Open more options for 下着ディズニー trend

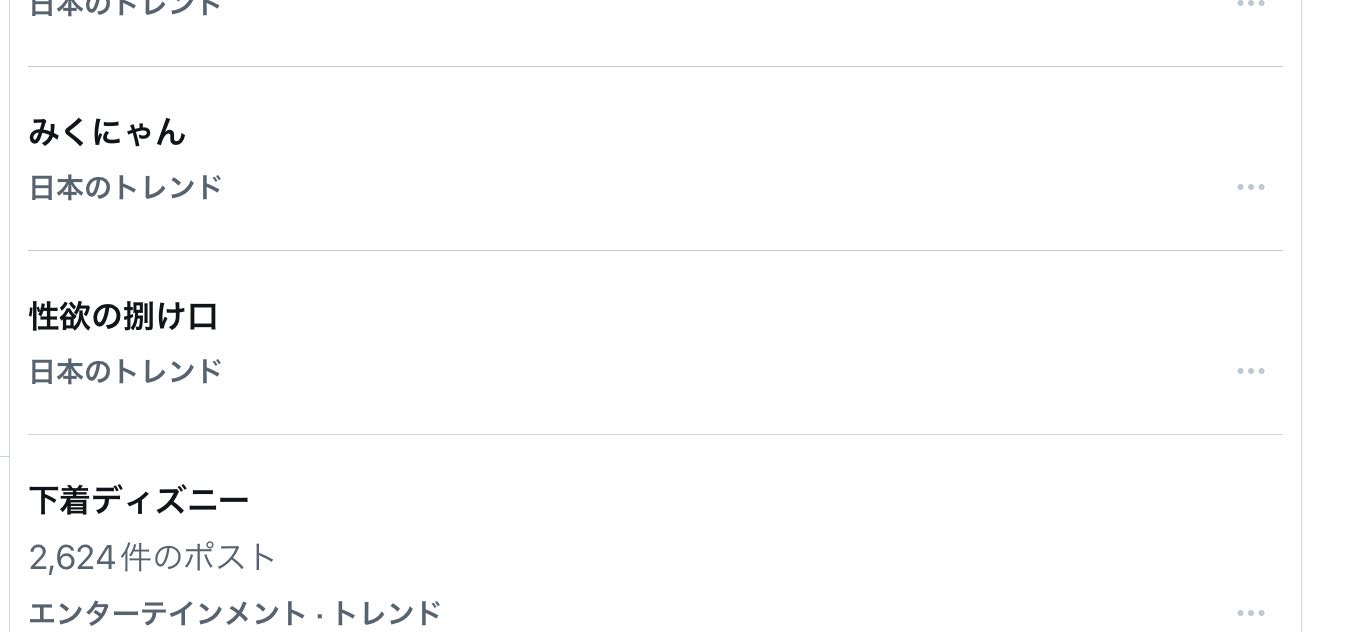1250,612
